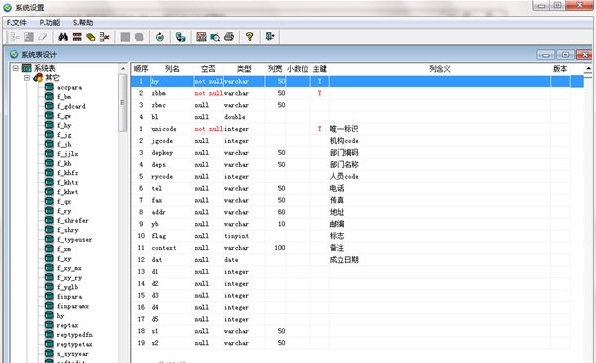Click the 系统表 root table icon
The height and width of the screenshot is (363, 596).
tap(27, 68)
